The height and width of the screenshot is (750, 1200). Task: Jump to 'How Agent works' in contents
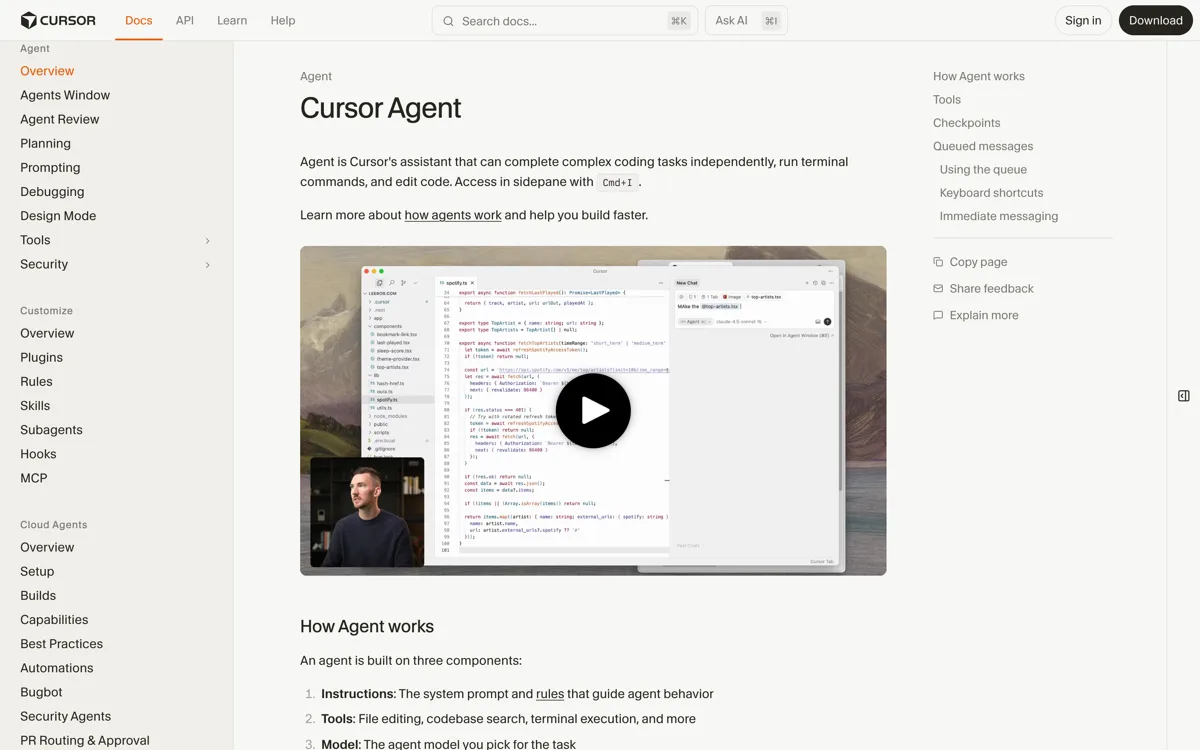pos(979,76)
